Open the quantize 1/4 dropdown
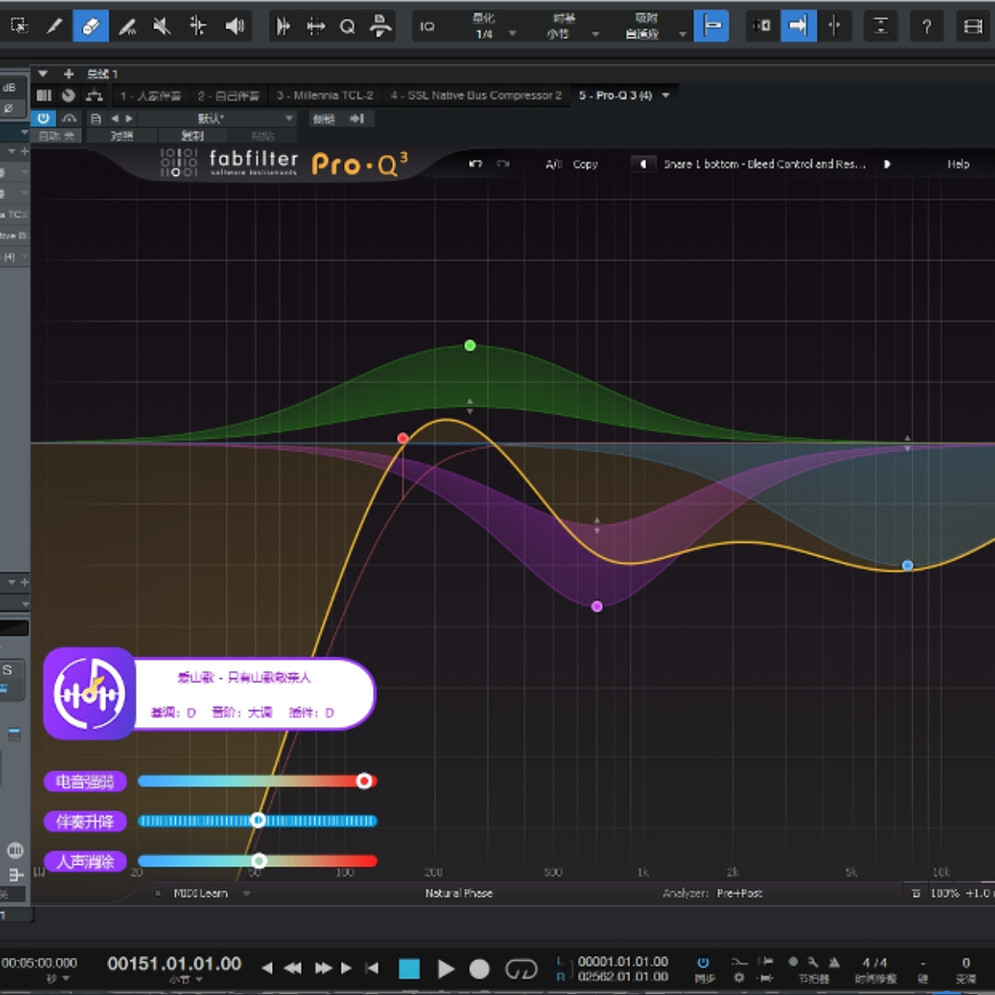 [492, 26]
